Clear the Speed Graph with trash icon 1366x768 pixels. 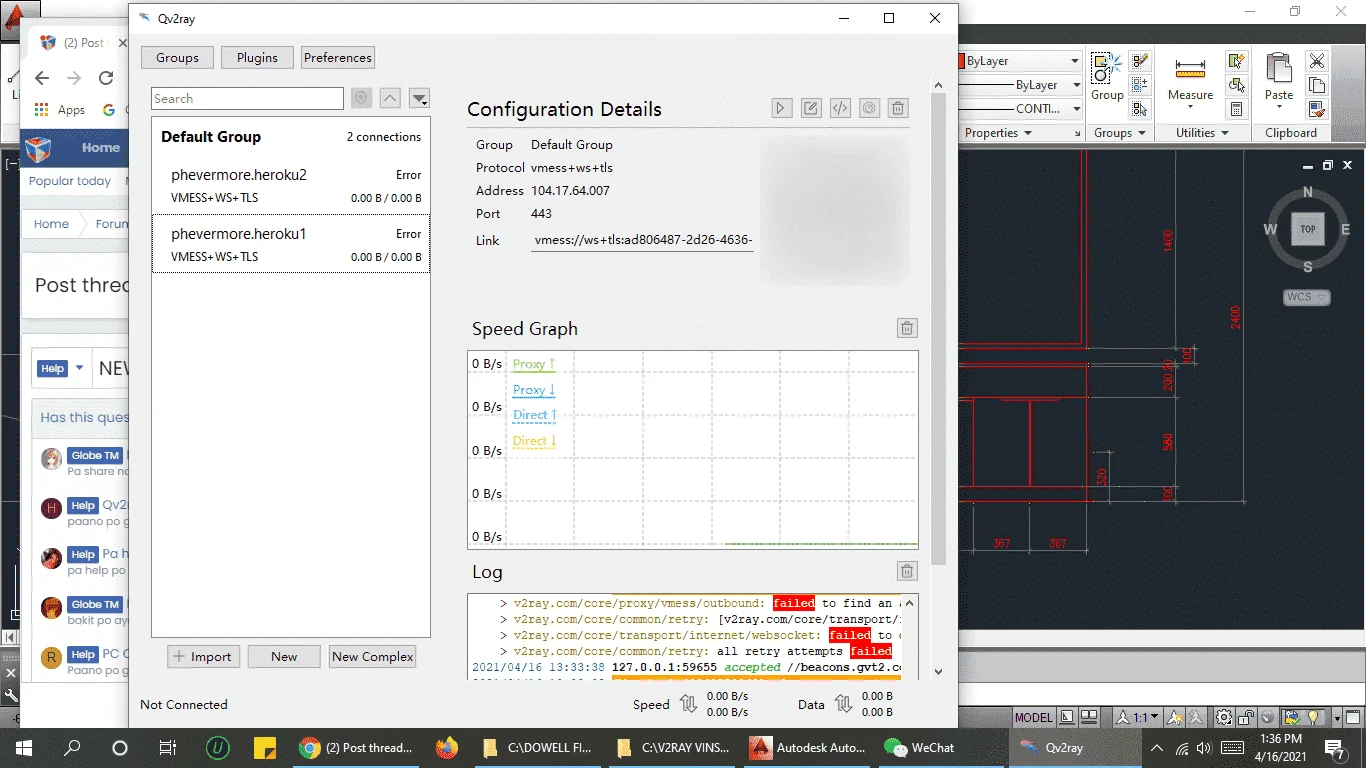point(907,328)
